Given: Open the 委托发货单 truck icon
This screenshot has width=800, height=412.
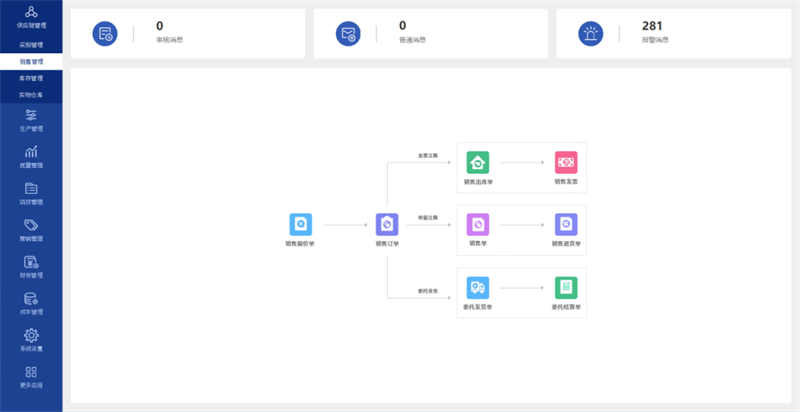Looking at the screenshot, I should (478, 288).
